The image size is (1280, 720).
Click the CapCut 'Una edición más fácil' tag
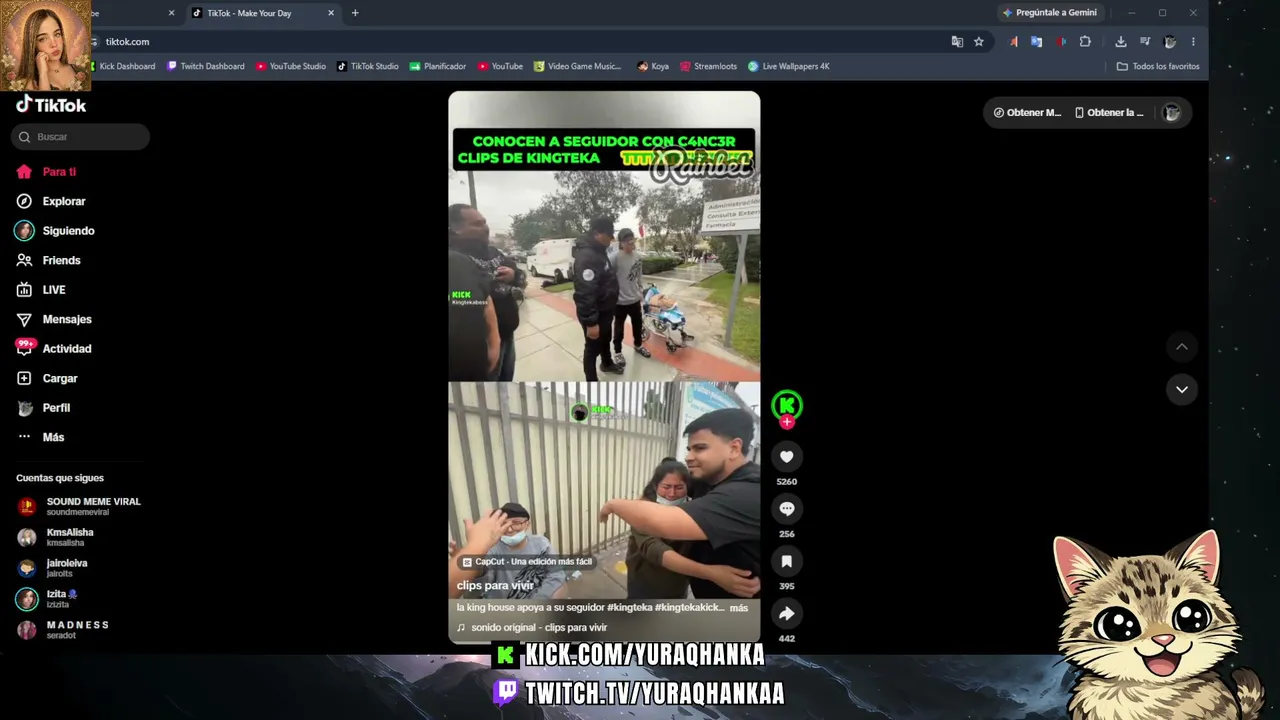pyautogui.click(x=527, y=562)
